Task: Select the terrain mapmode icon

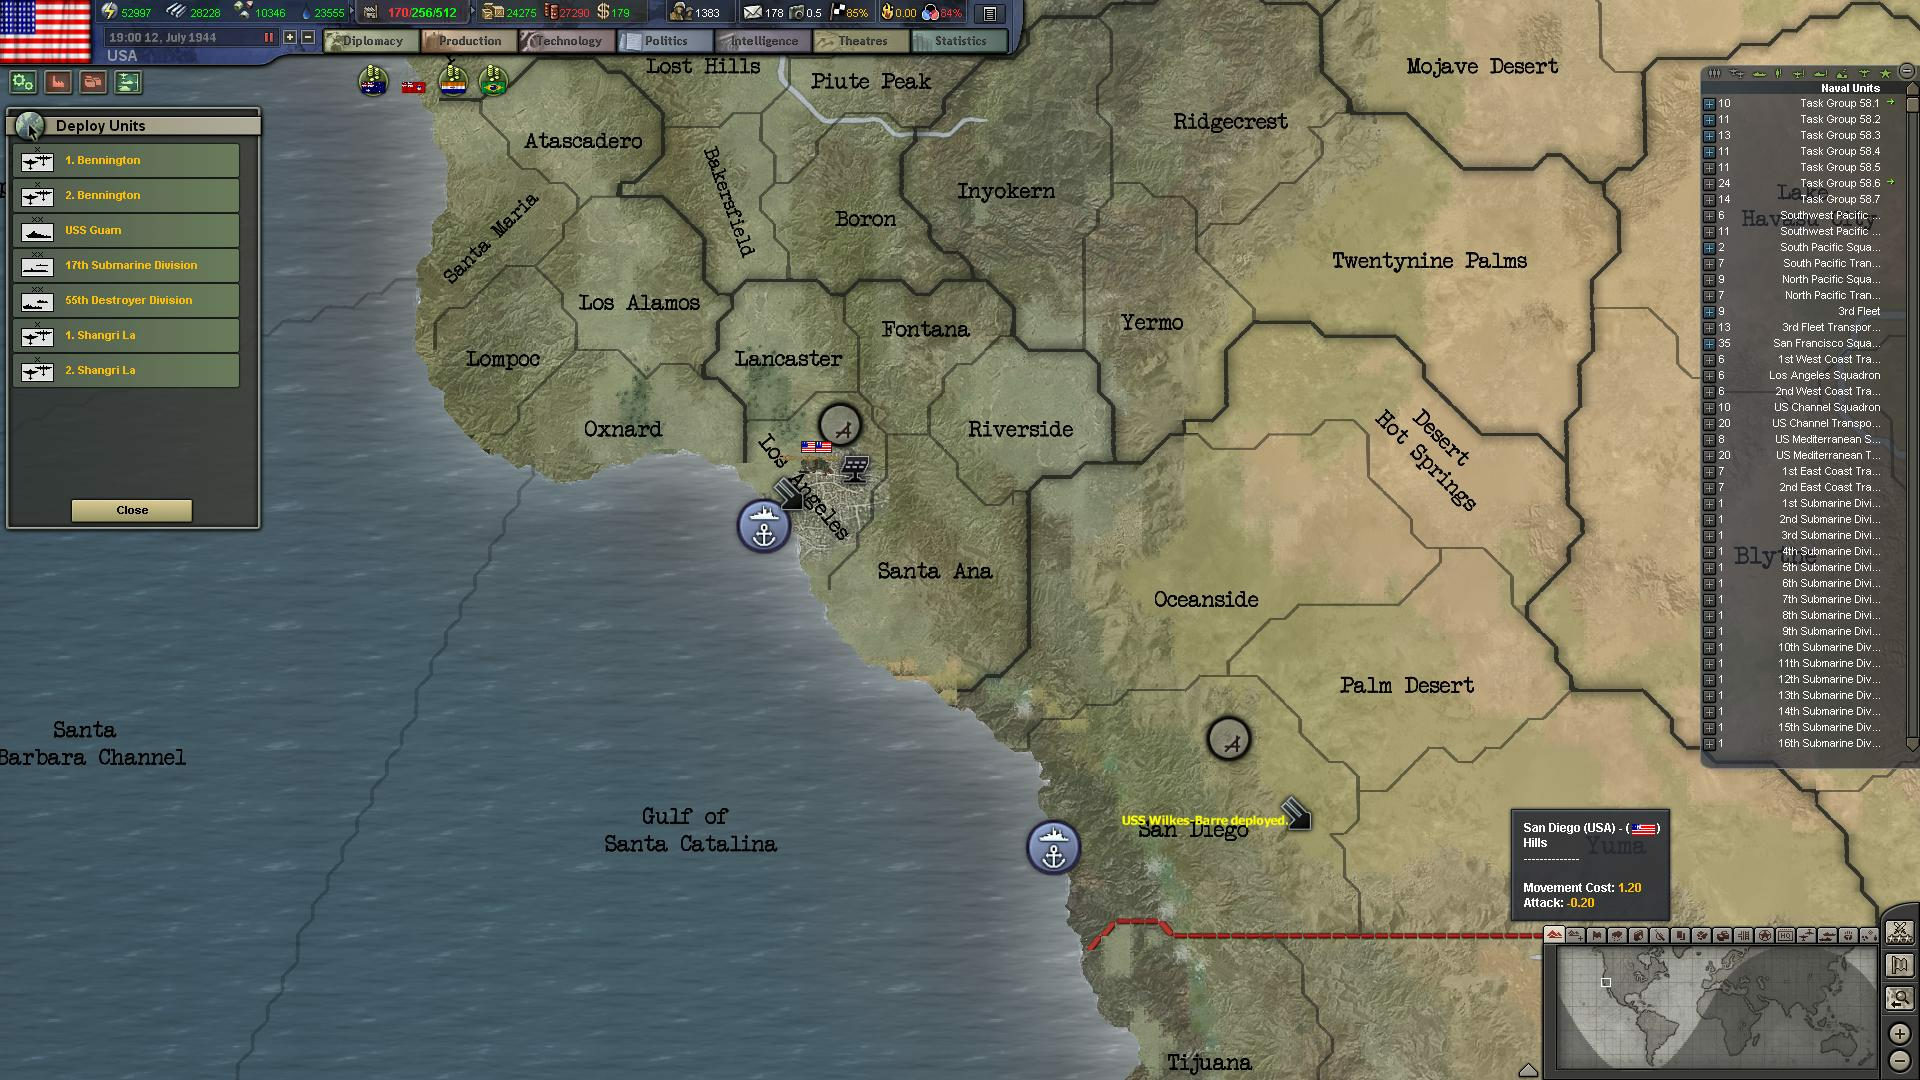Action: [1554, 936]
